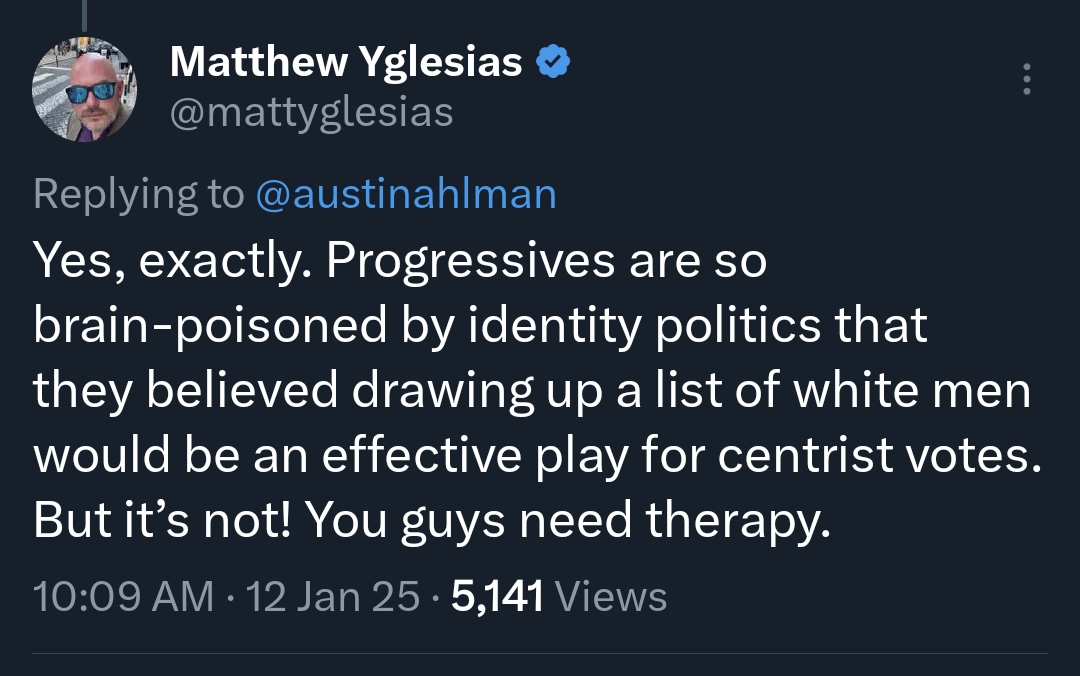
Task: Open the @mattyglesias handle link
Action: click(312, 112)
